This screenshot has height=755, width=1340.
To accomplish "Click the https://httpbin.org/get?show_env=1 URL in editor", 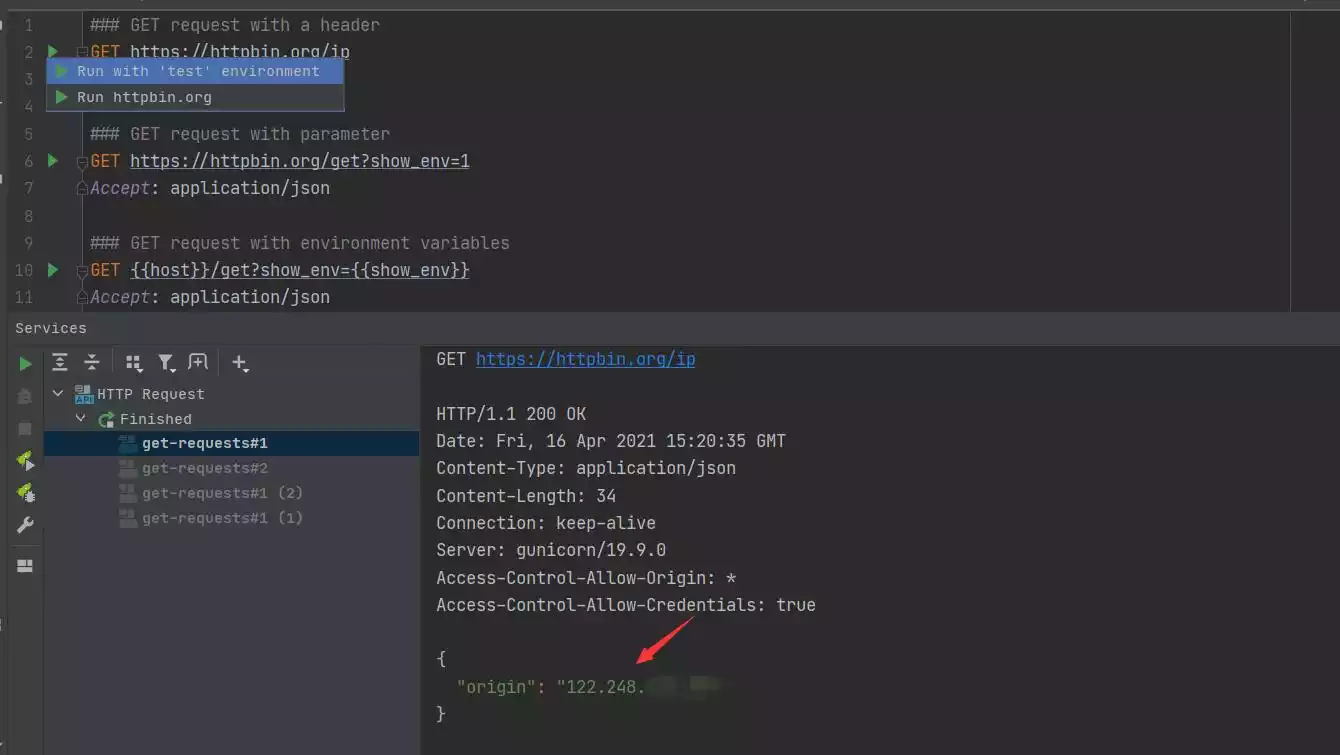I will click(x=300, y=161).
